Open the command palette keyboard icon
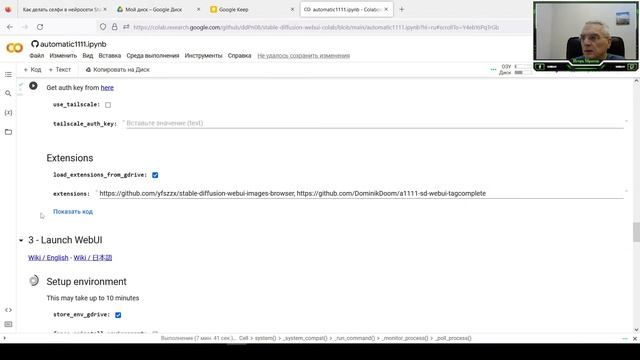The height and width of the screenshot is (360, 640). (8, 324)
